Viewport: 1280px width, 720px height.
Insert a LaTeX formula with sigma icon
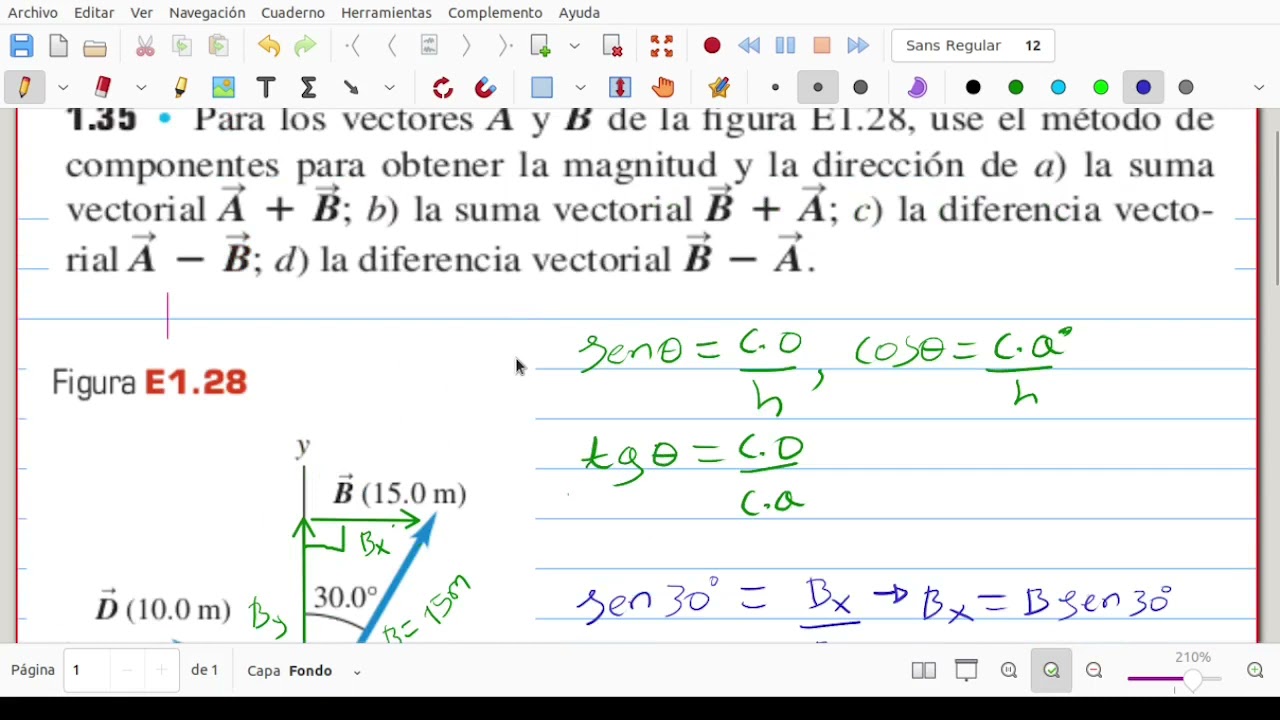click(309, 88)
